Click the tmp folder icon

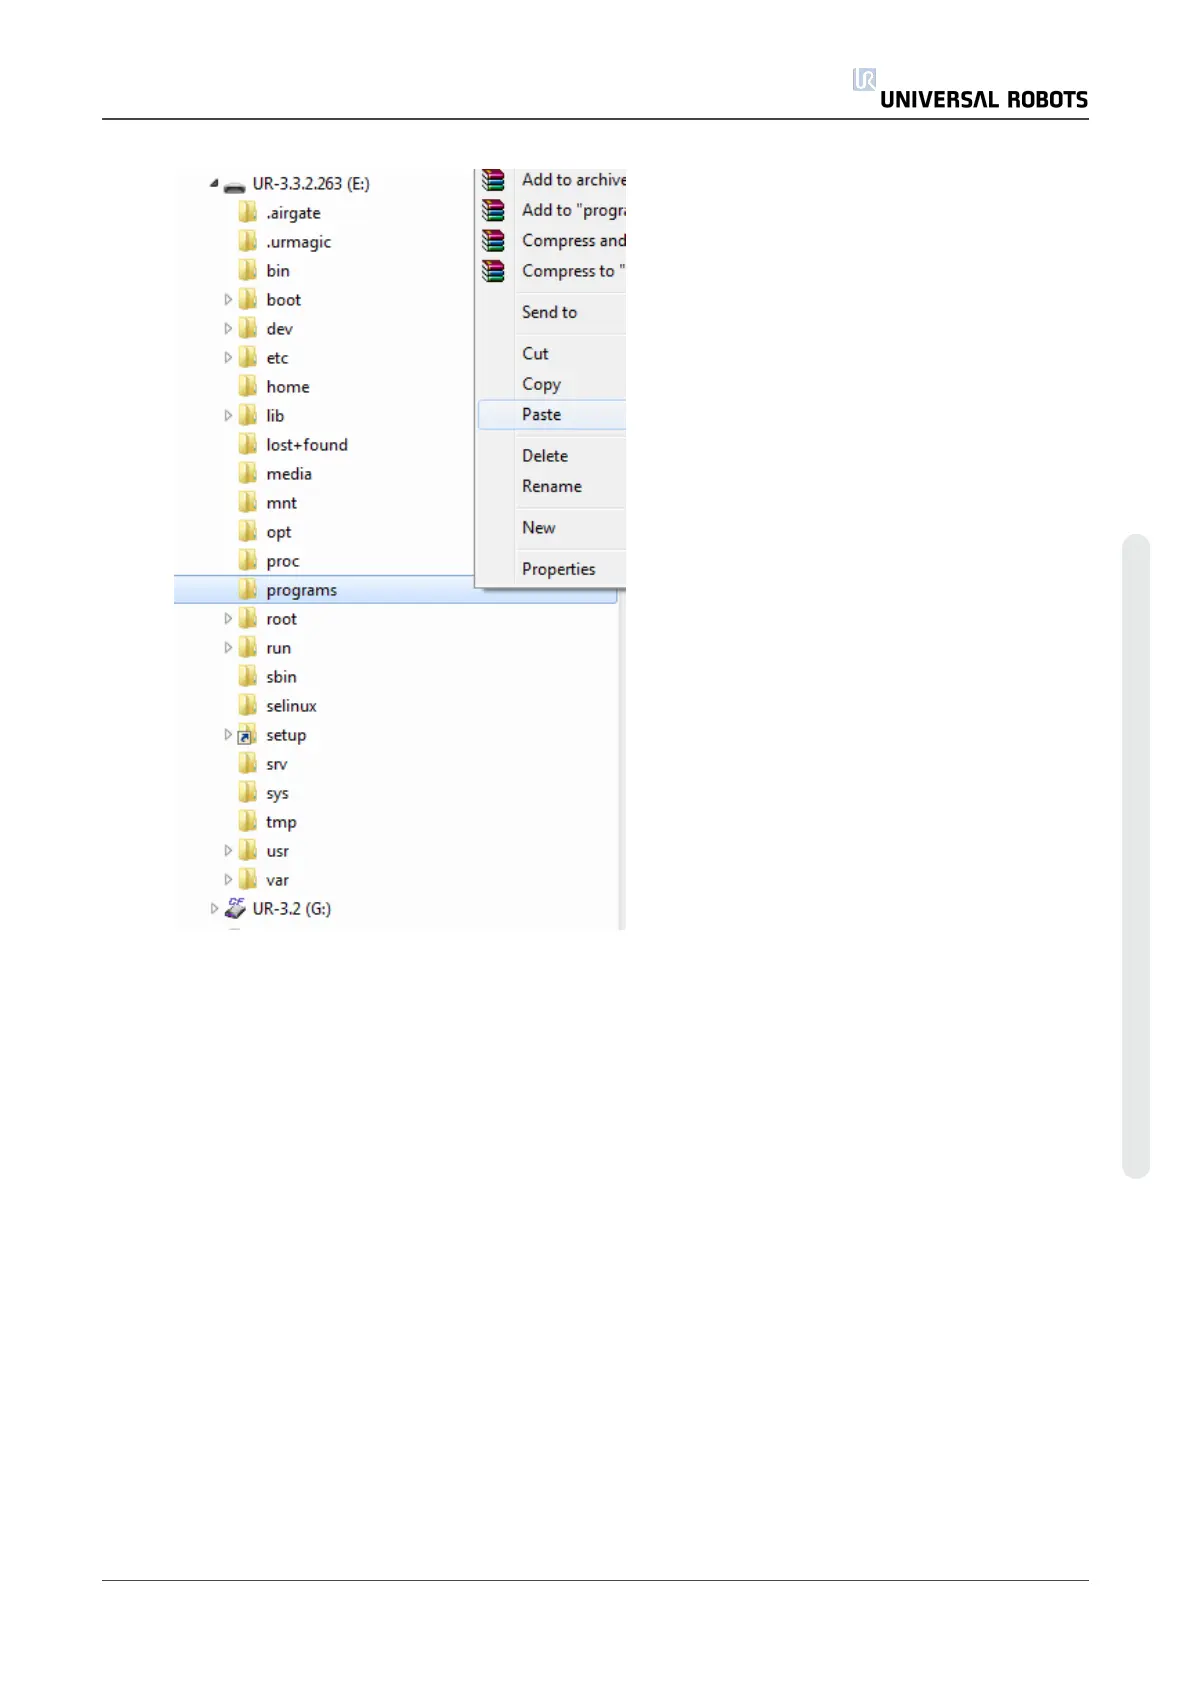[x=248, y=821]
